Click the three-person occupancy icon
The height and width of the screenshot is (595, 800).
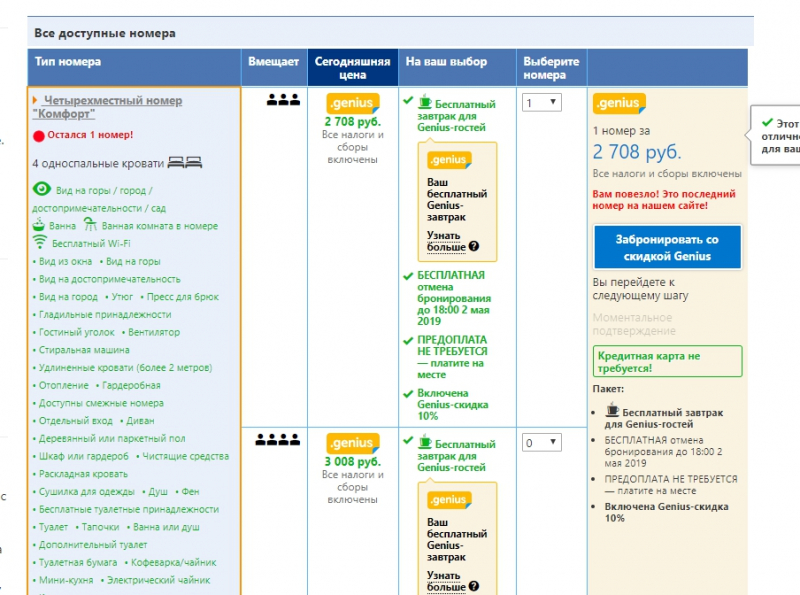coord(283,100)
